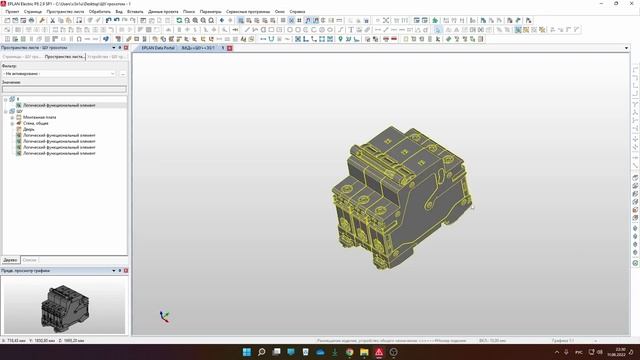Open the Проект menu
Viewport: 640px width, 360px height.
tap(12, 12)
